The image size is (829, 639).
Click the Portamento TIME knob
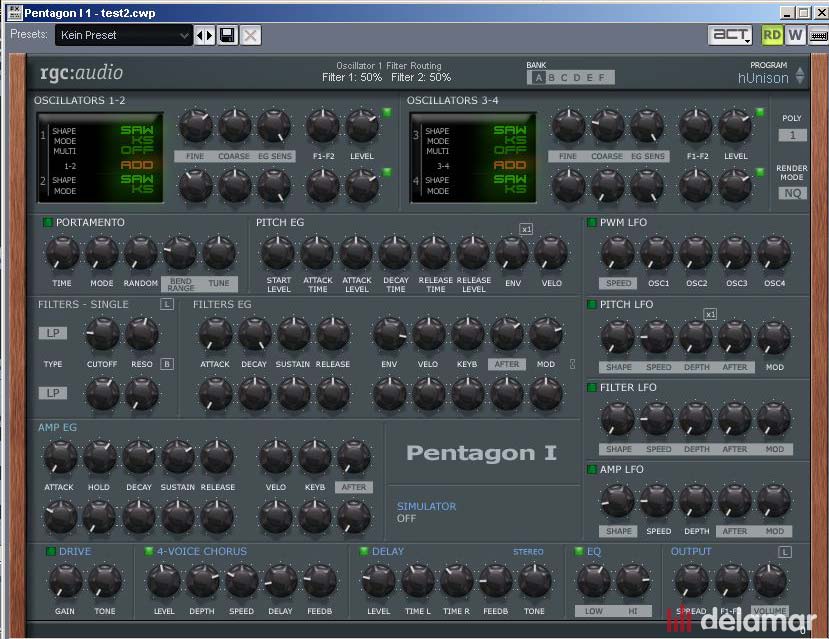click(62, 252)
